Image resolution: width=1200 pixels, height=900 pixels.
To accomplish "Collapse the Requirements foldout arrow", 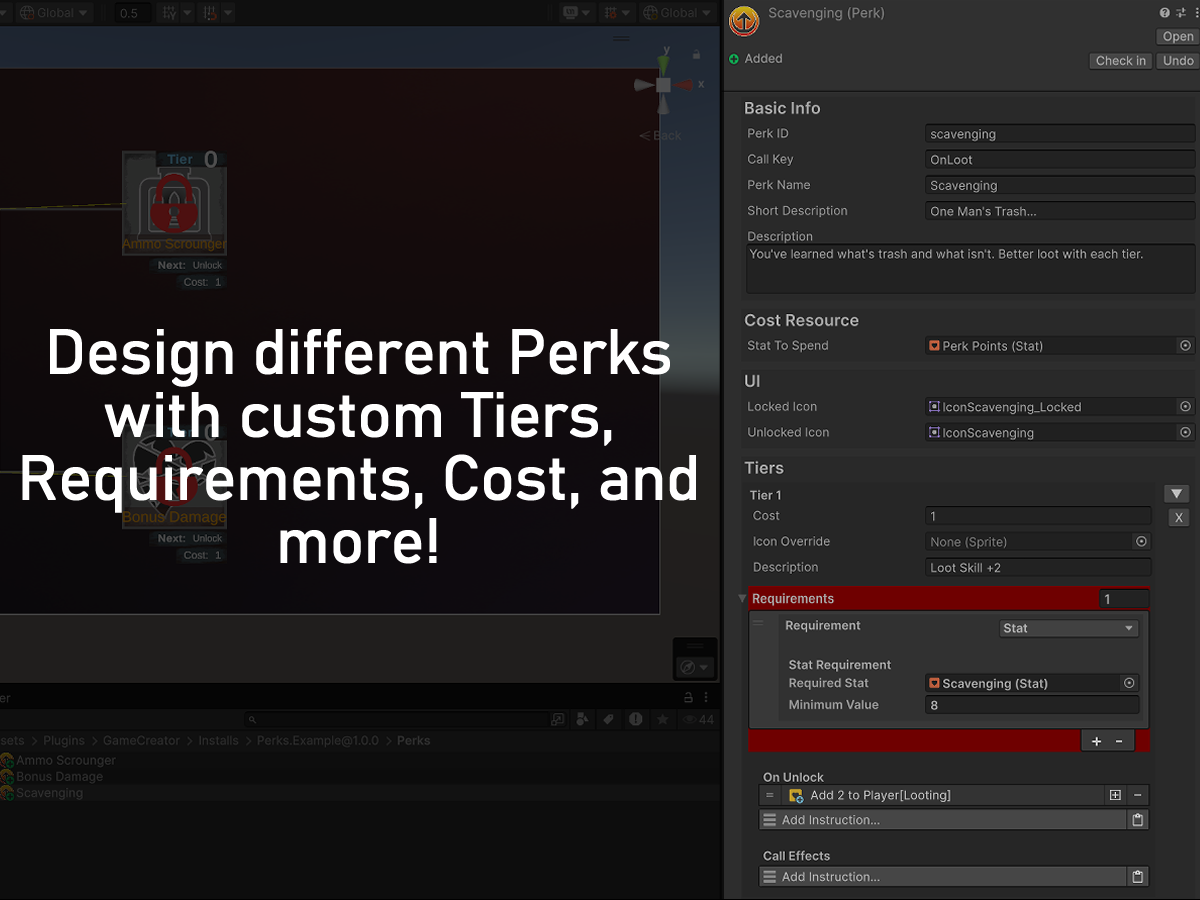I will (742, 599).
